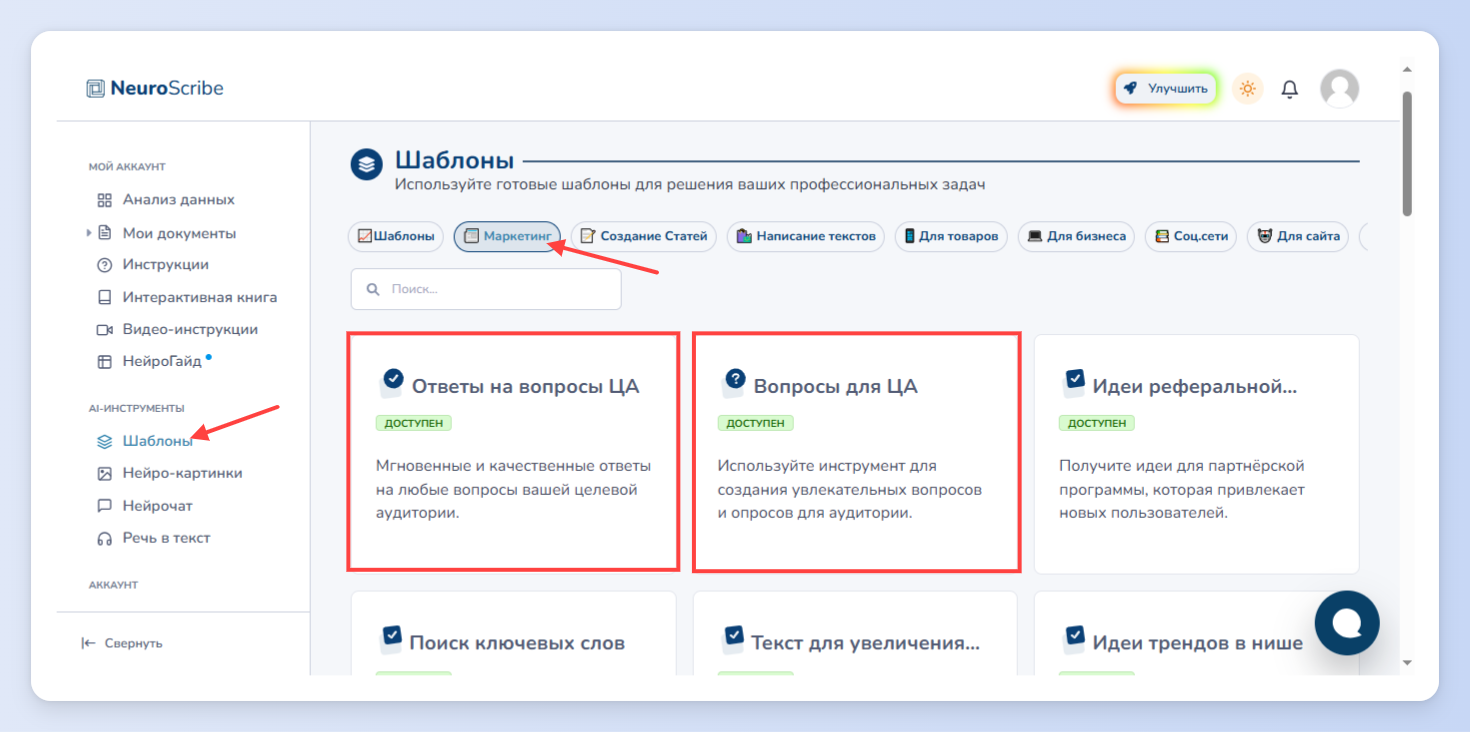Switch to Создание Статей tab

pyautogui.click(x=643, y=237)
